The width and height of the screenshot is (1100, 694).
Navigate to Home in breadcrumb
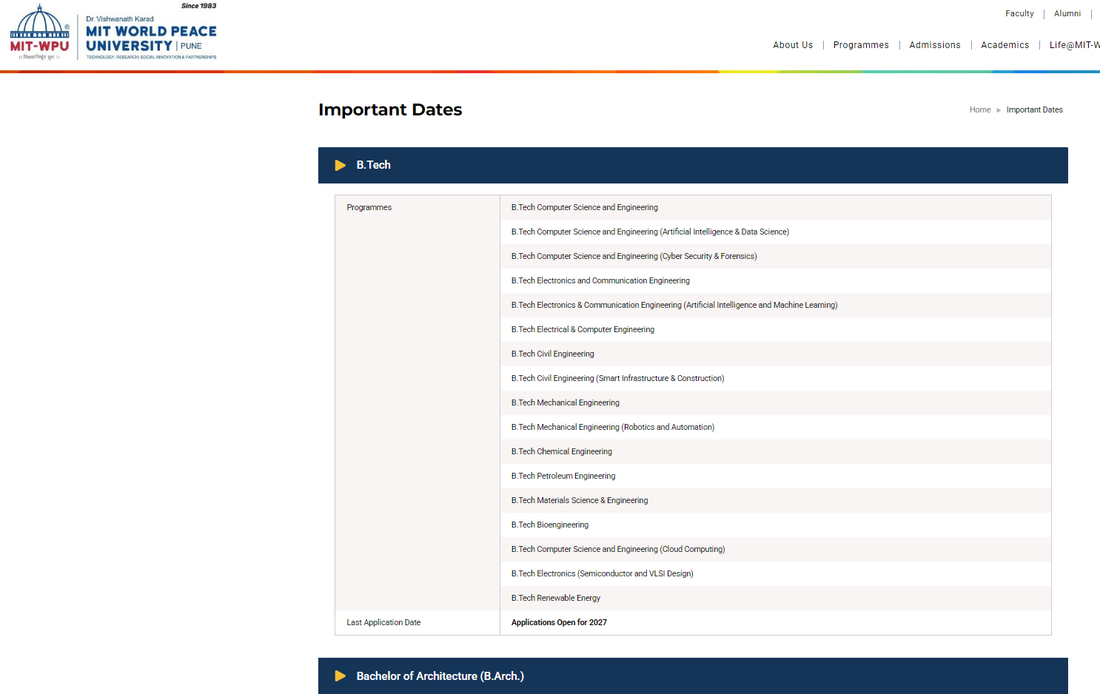(980, 110)
